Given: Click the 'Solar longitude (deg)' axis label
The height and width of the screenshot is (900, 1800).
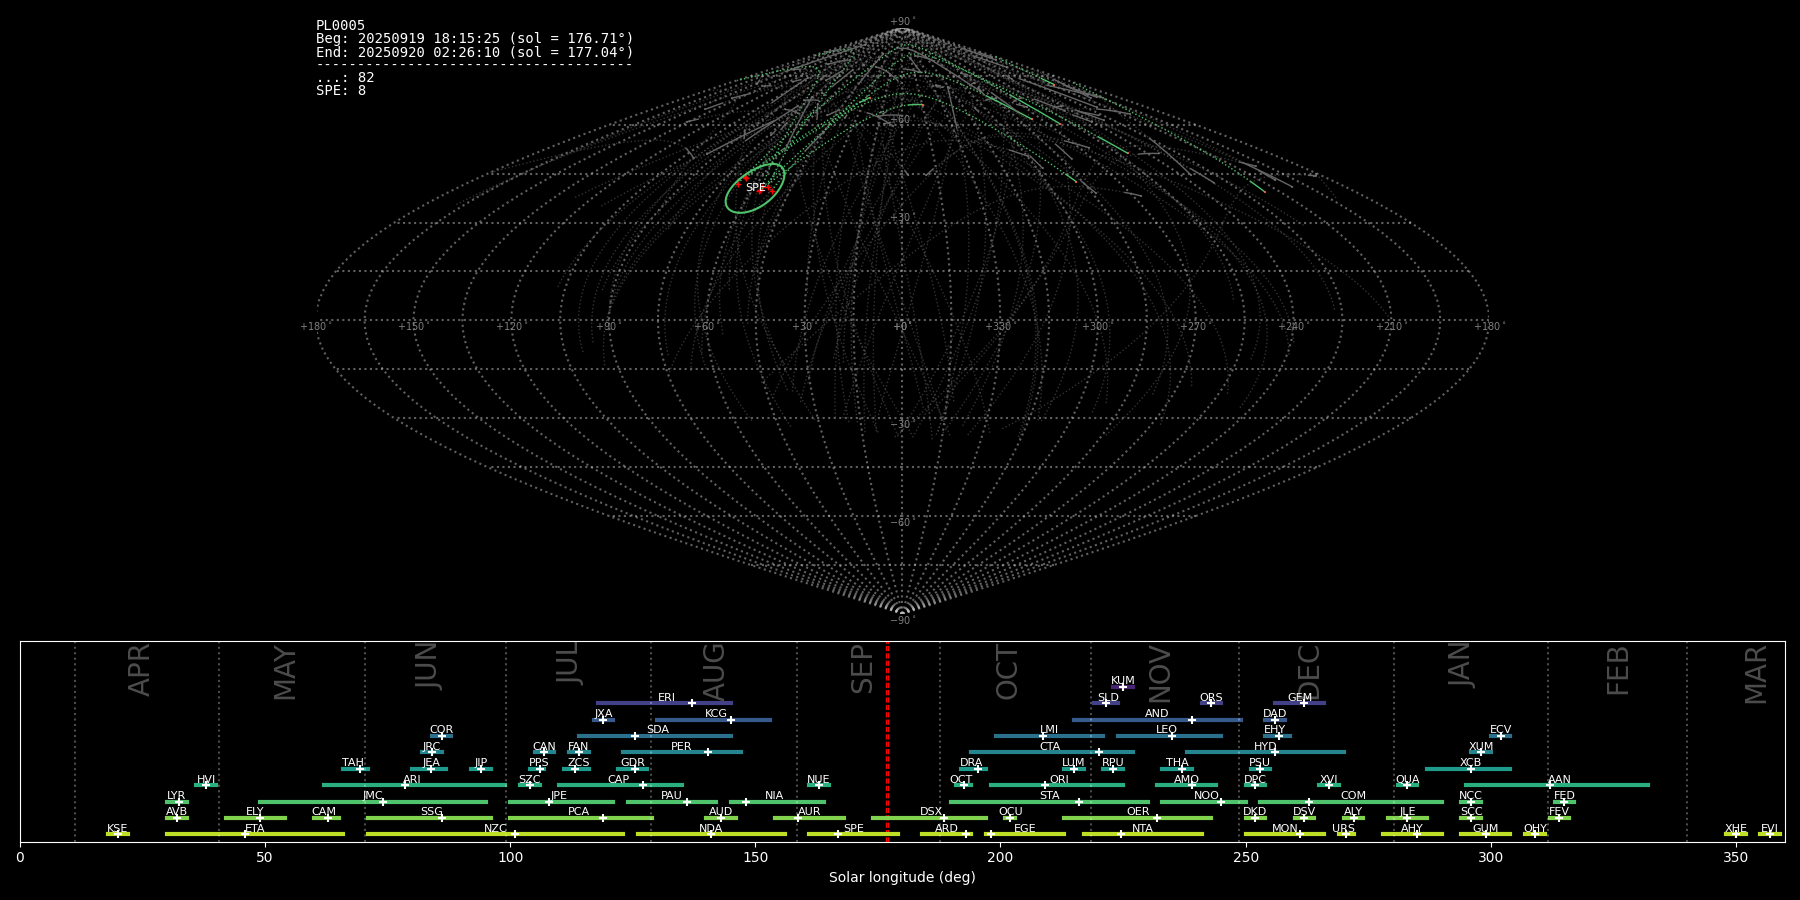Looking at the screenshot, I should point(901,878).
